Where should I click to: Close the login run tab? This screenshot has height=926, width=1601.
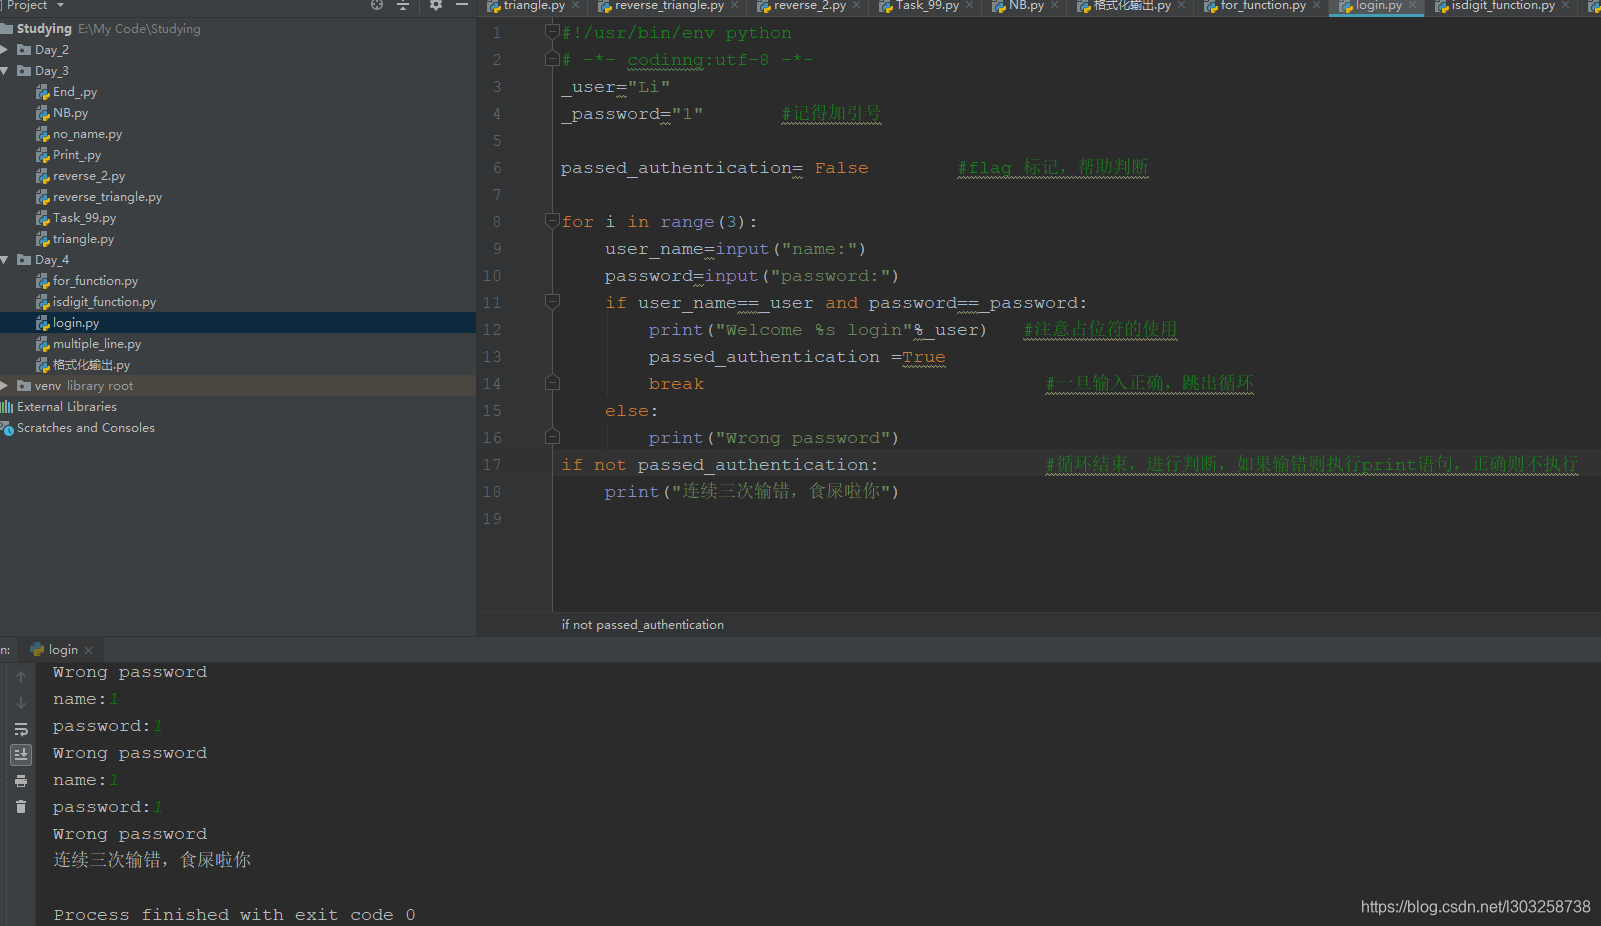click(x=89, y=650)
